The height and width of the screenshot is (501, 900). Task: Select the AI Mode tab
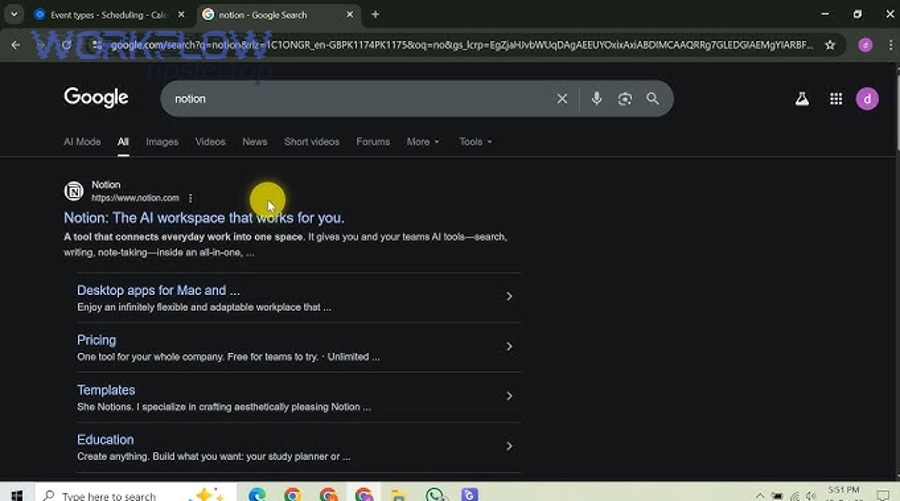click(82, 142)
